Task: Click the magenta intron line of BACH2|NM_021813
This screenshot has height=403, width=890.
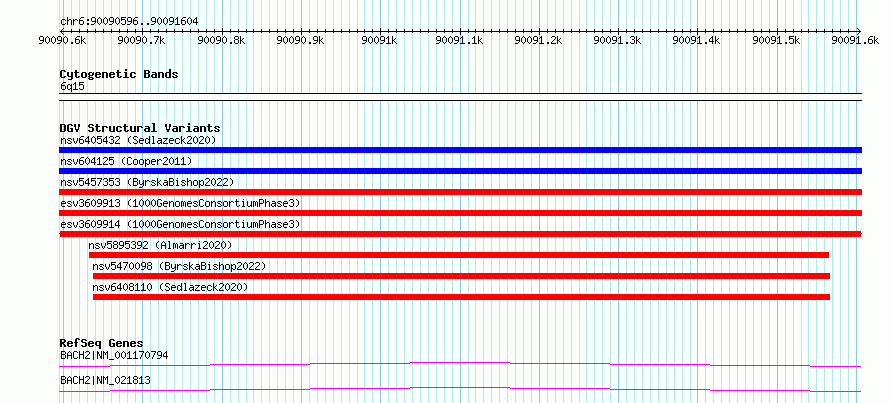Action: tap(460, 389)
